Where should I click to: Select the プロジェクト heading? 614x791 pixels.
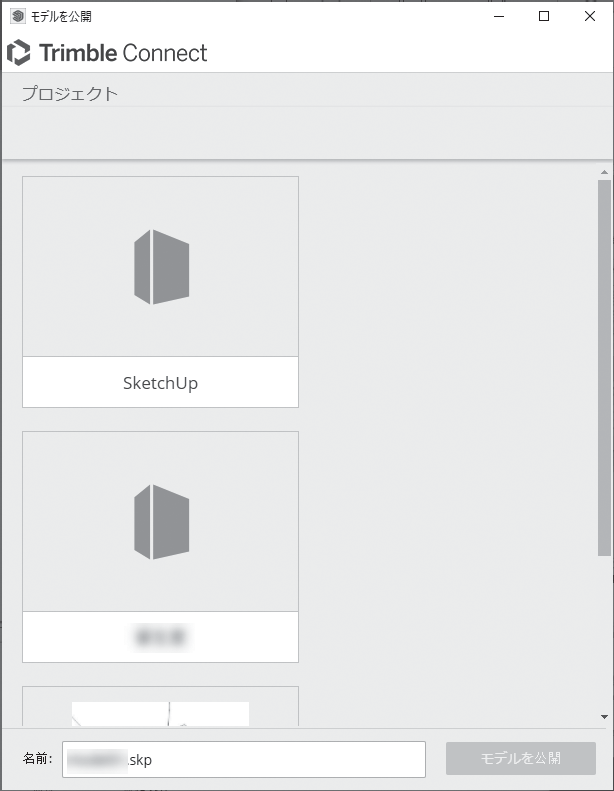(70, 94)
